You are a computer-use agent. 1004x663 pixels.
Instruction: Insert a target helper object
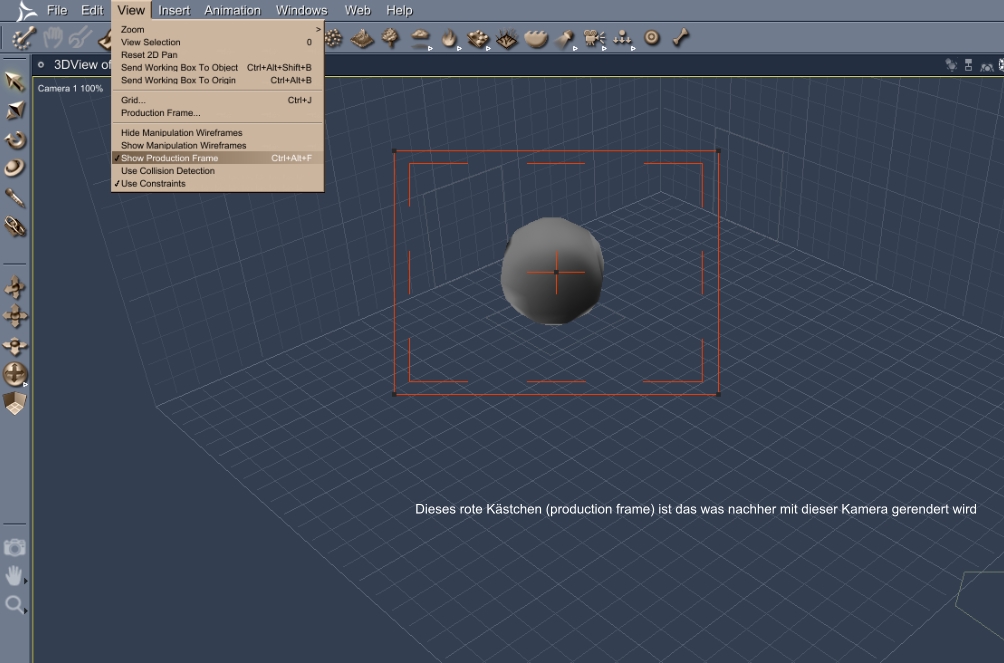click(x=651, y=38)
